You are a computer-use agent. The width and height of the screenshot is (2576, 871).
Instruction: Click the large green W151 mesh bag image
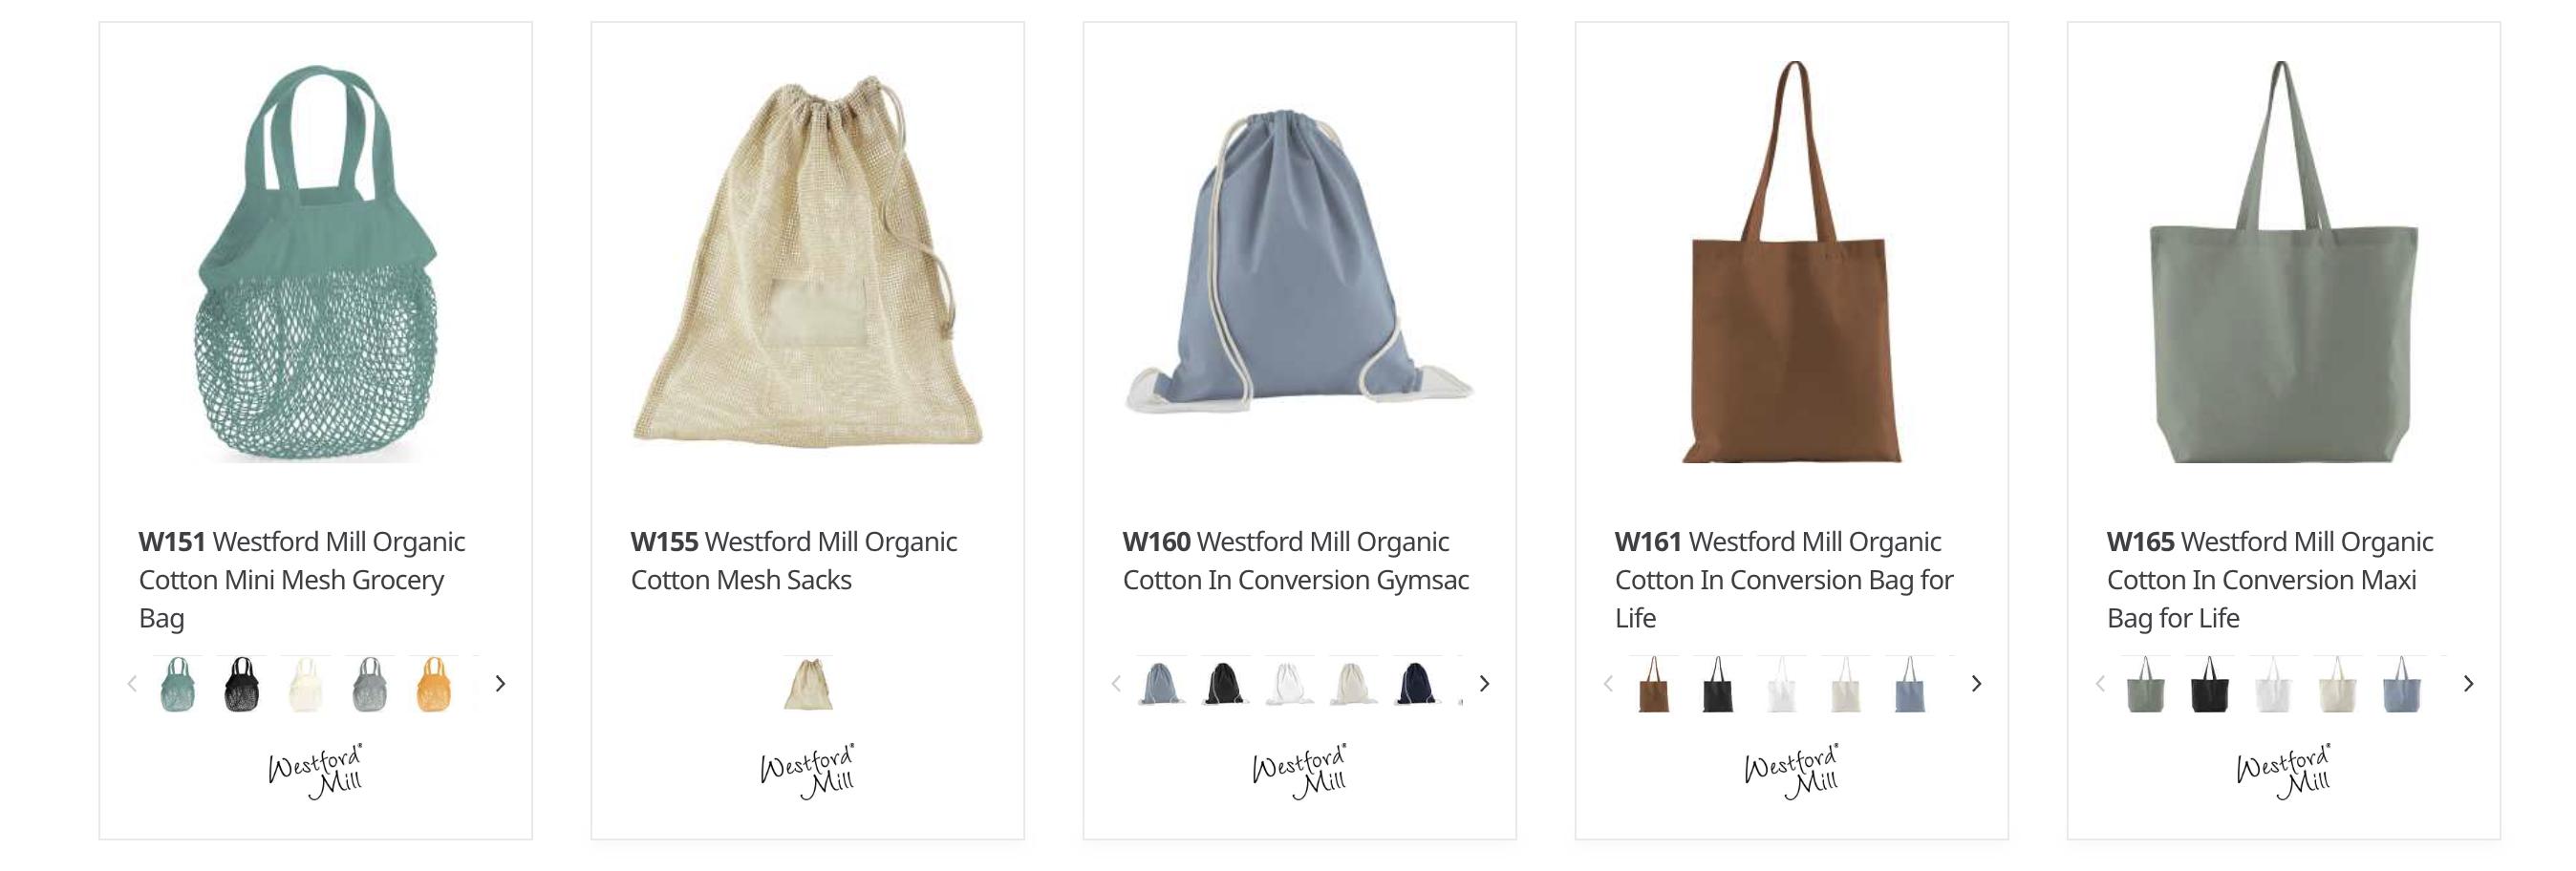pos(316,263)
